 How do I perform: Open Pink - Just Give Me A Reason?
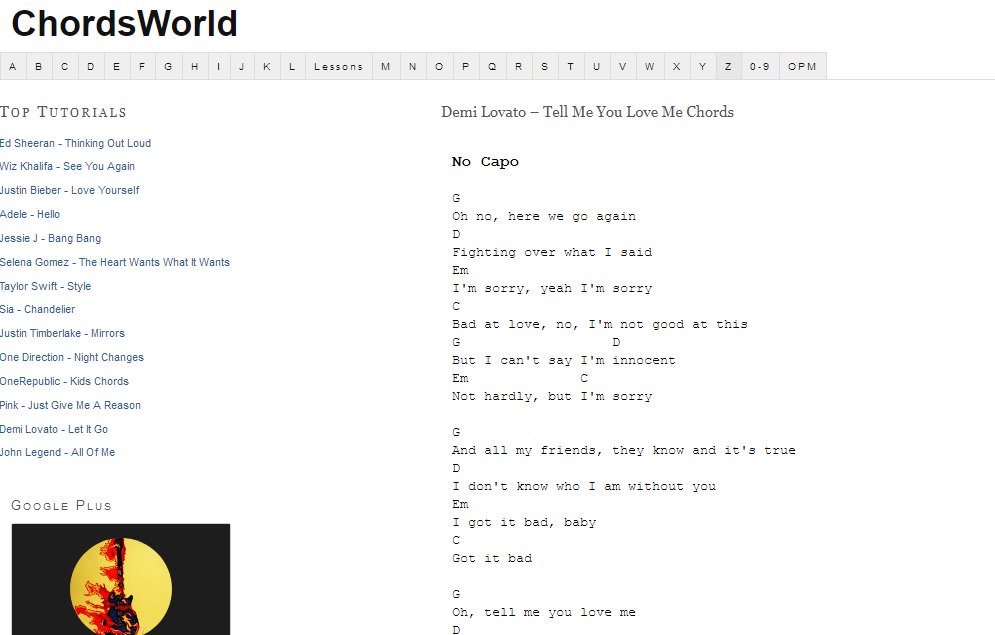(70, 405)
